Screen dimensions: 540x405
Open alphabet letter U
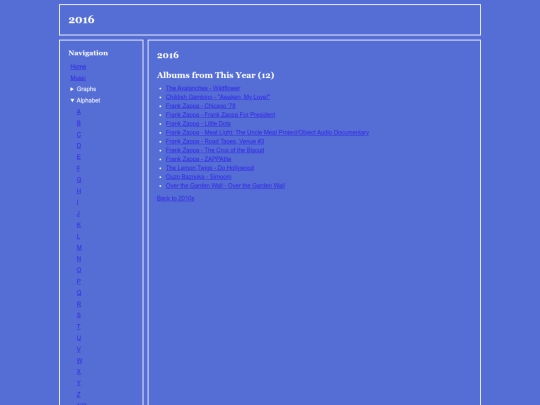pos(79,338)
